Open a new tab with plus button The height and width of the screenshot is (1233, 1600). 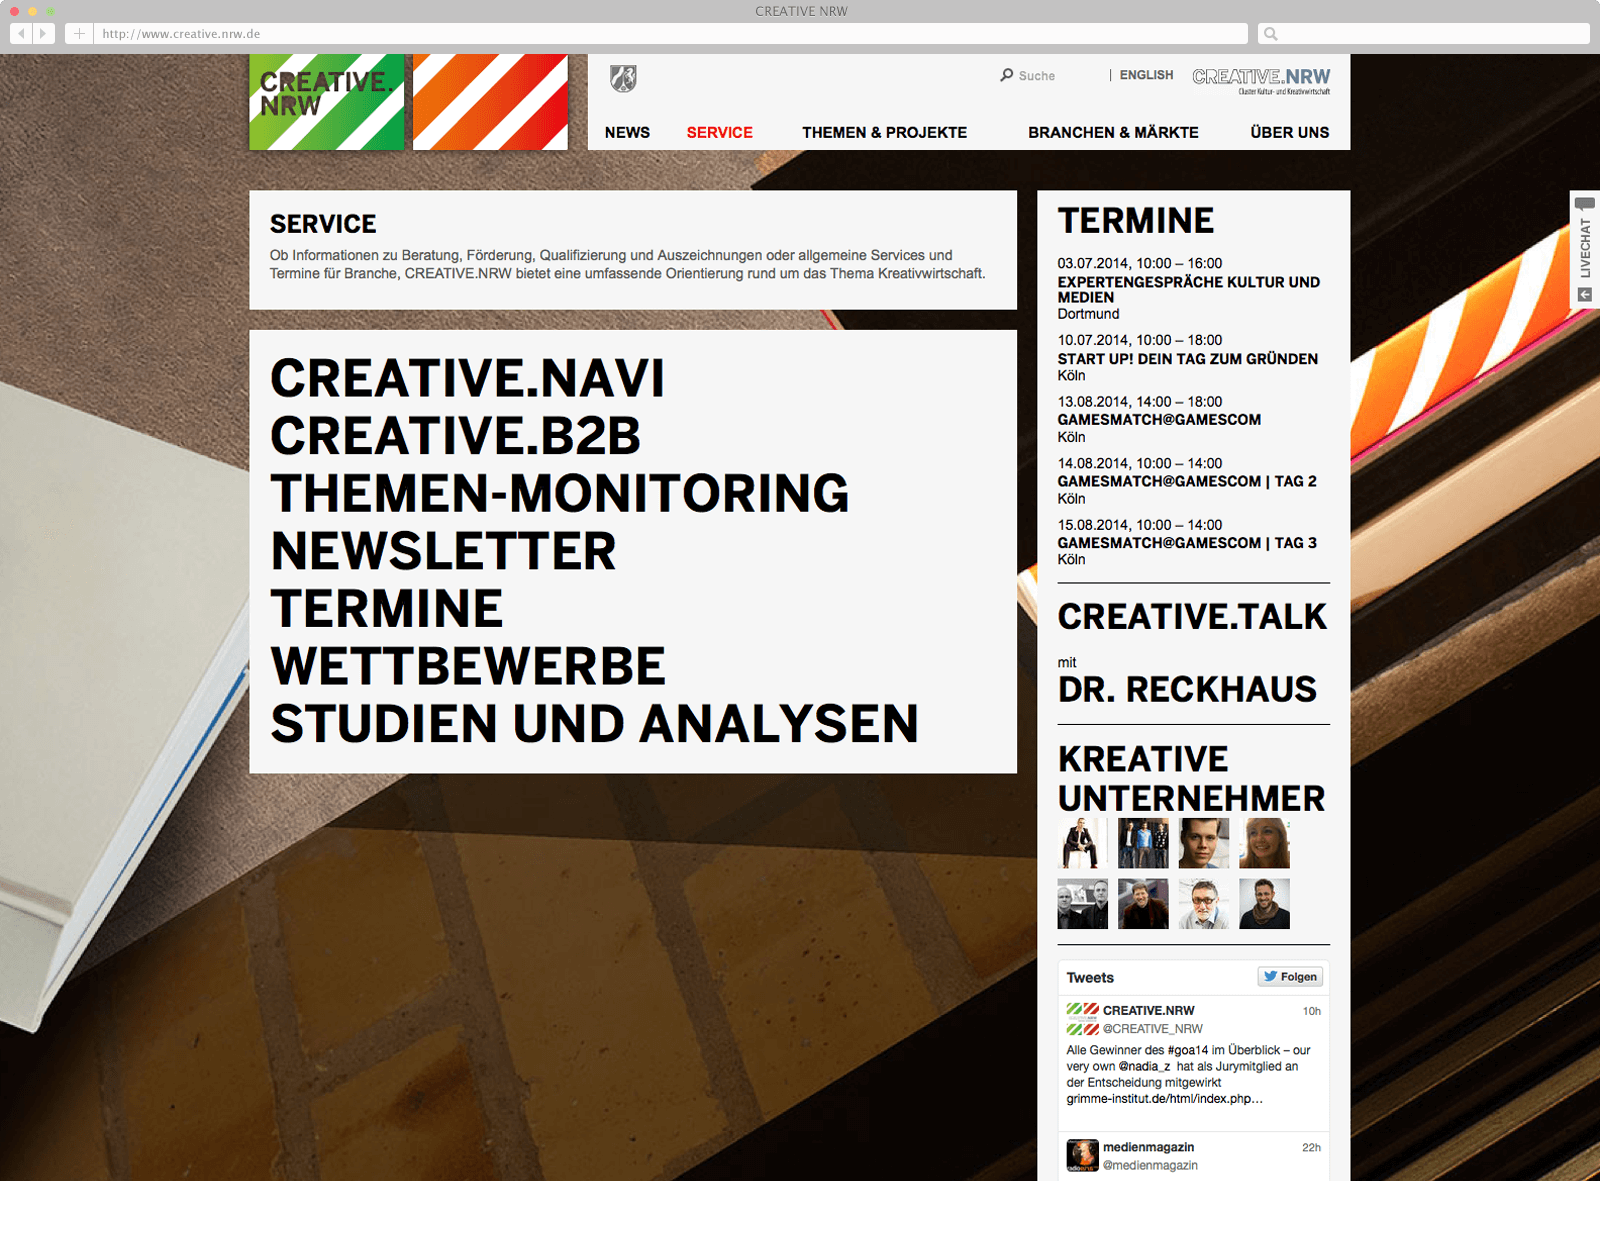79,33
